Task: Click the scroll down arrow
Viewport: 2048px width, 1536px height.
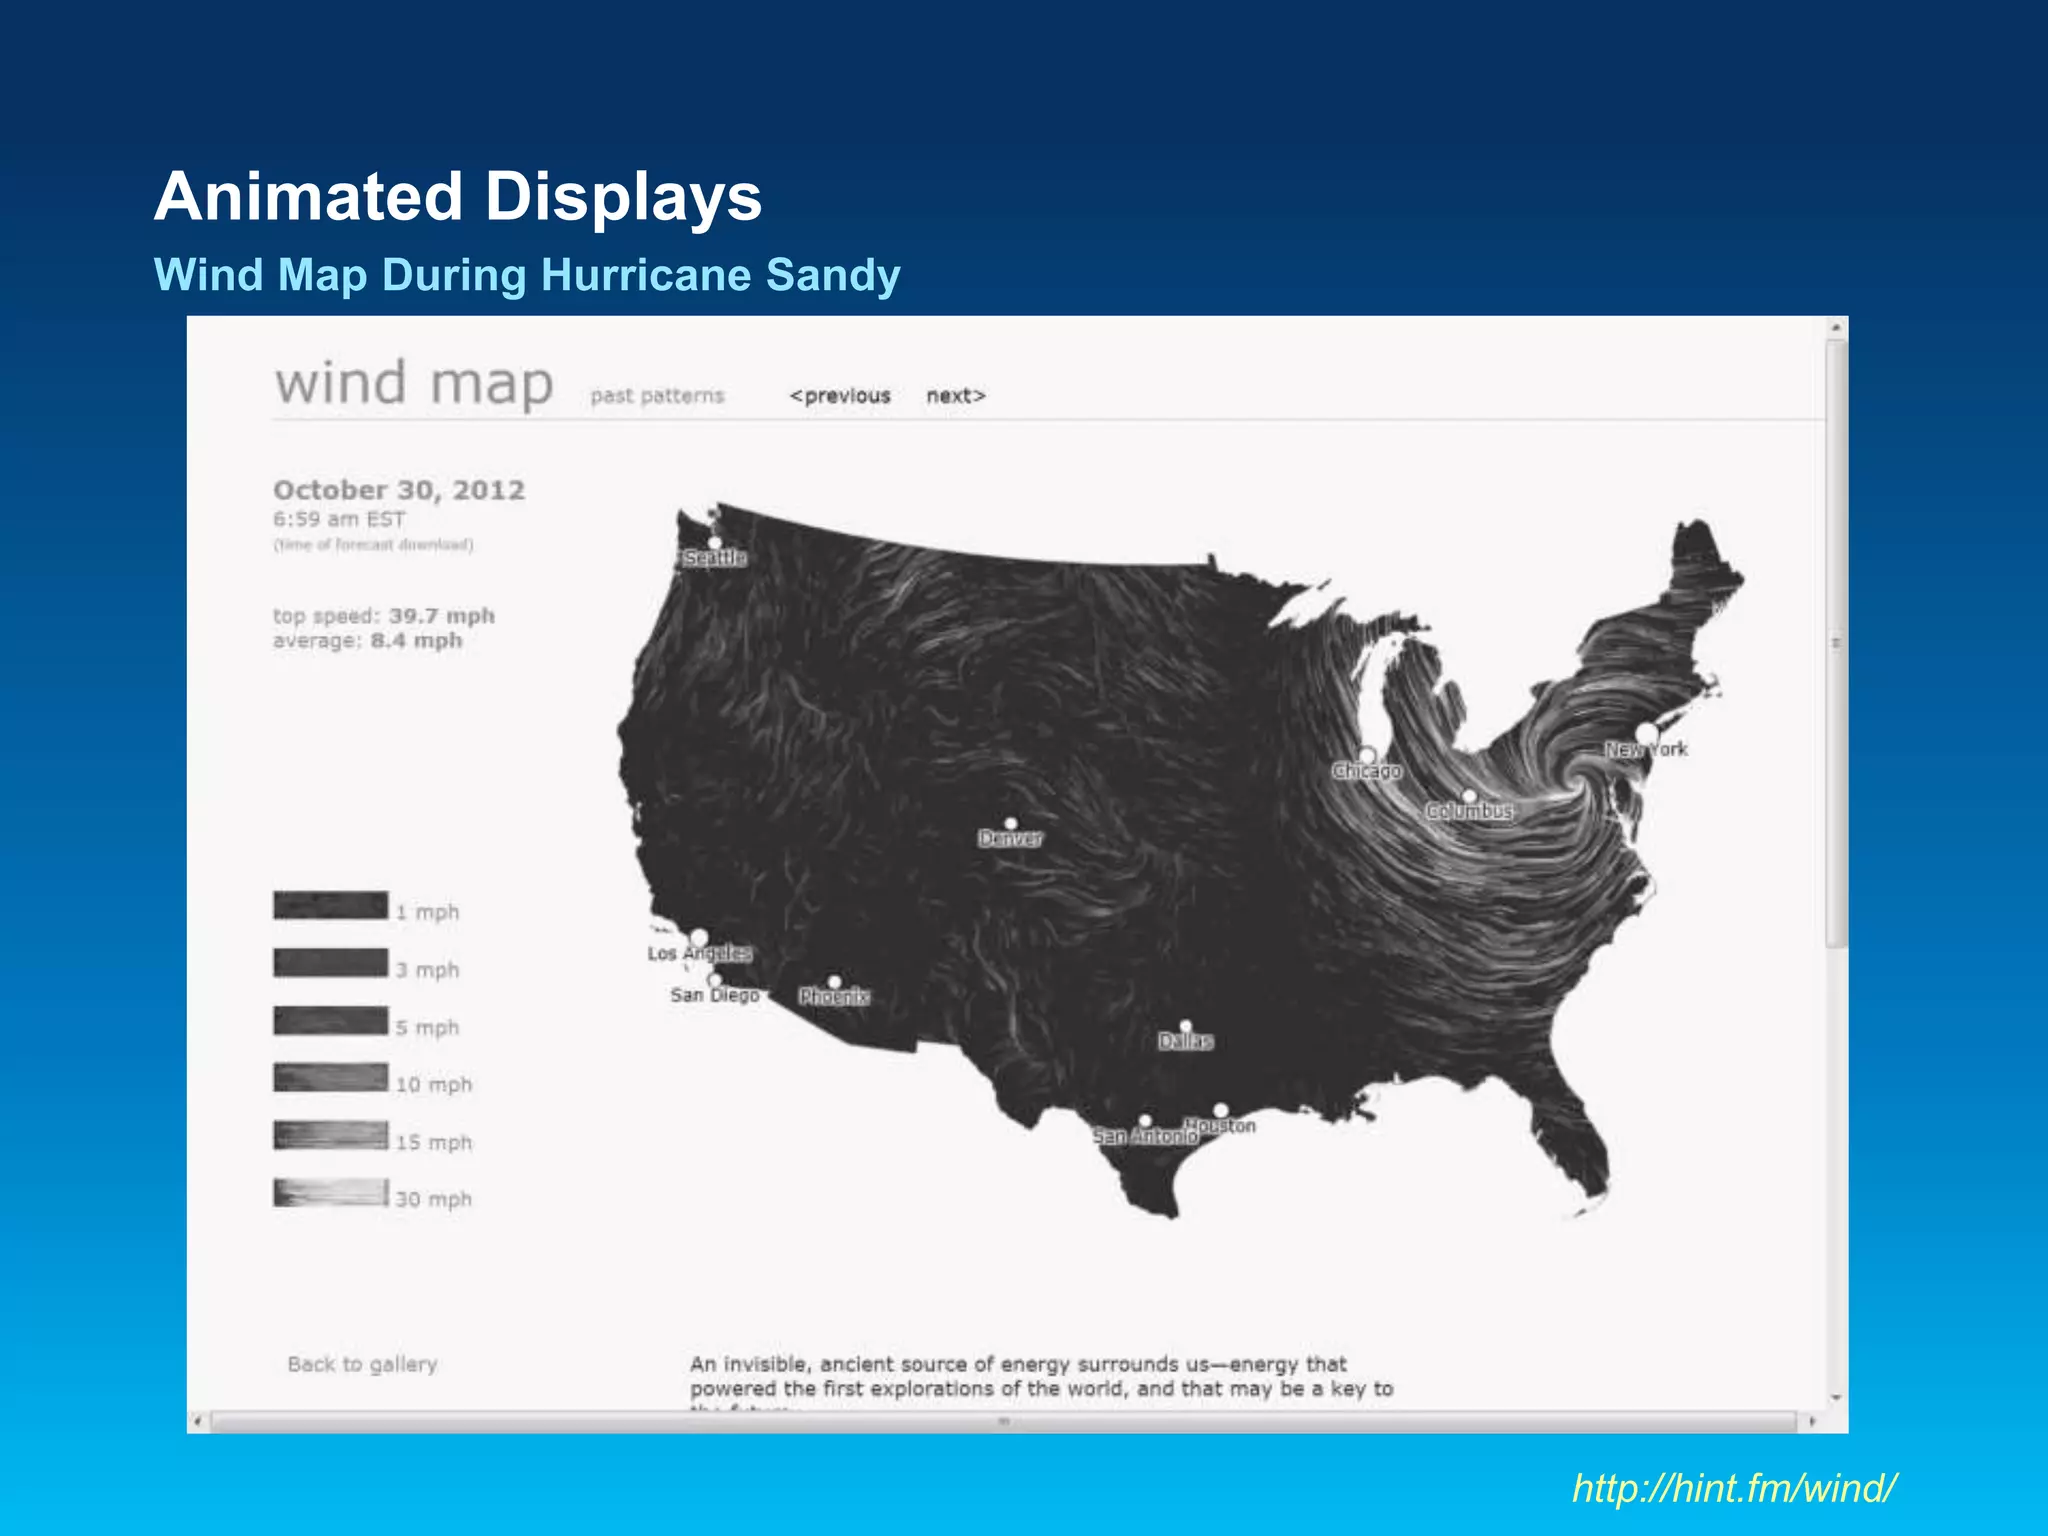Action: point(1836,1398)
